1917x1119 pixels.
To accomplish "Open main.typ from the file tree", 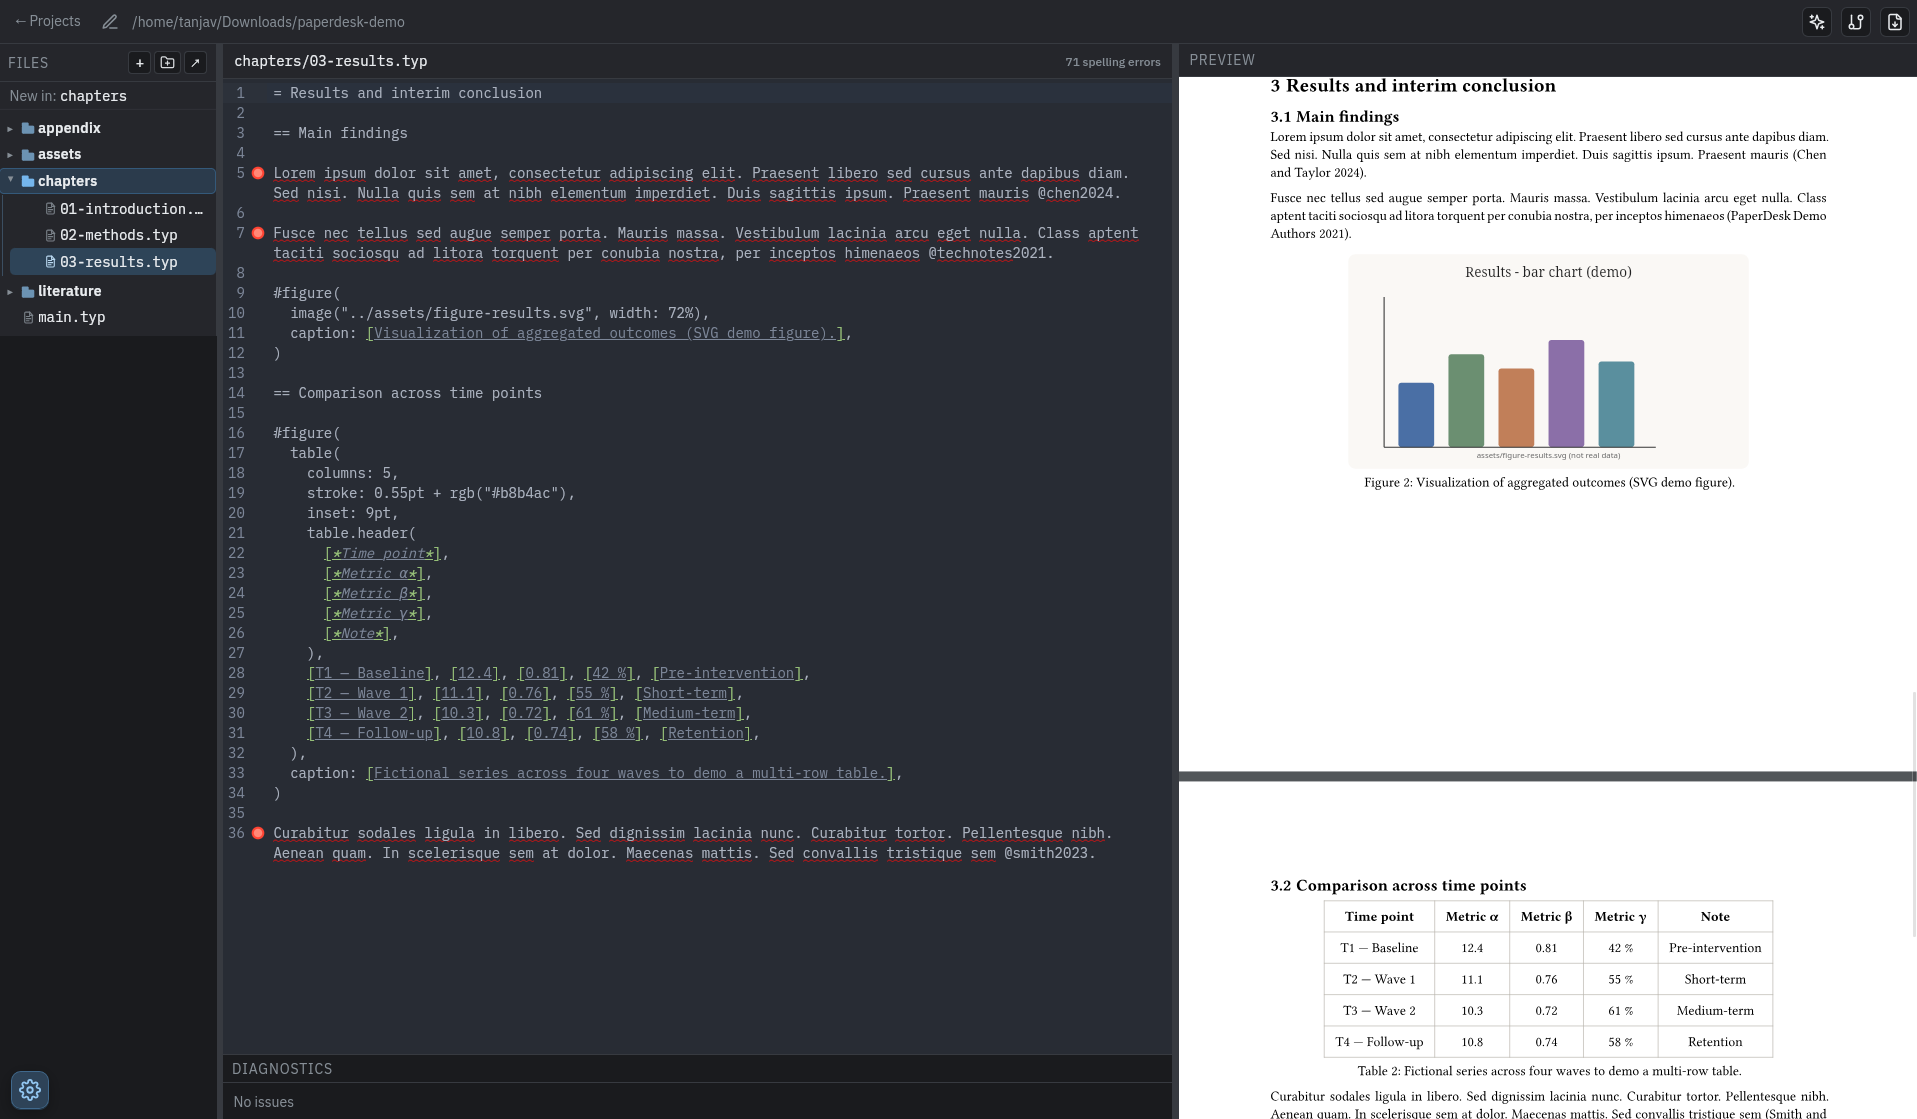I will 71,317.
